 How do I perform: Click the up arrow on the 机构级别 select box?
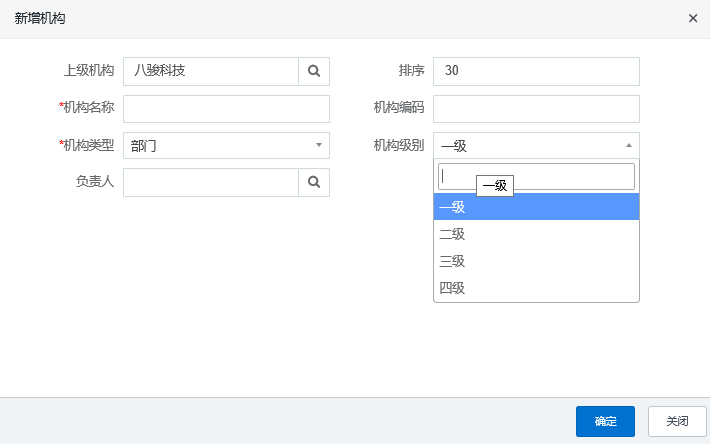[x=629, y=145]
